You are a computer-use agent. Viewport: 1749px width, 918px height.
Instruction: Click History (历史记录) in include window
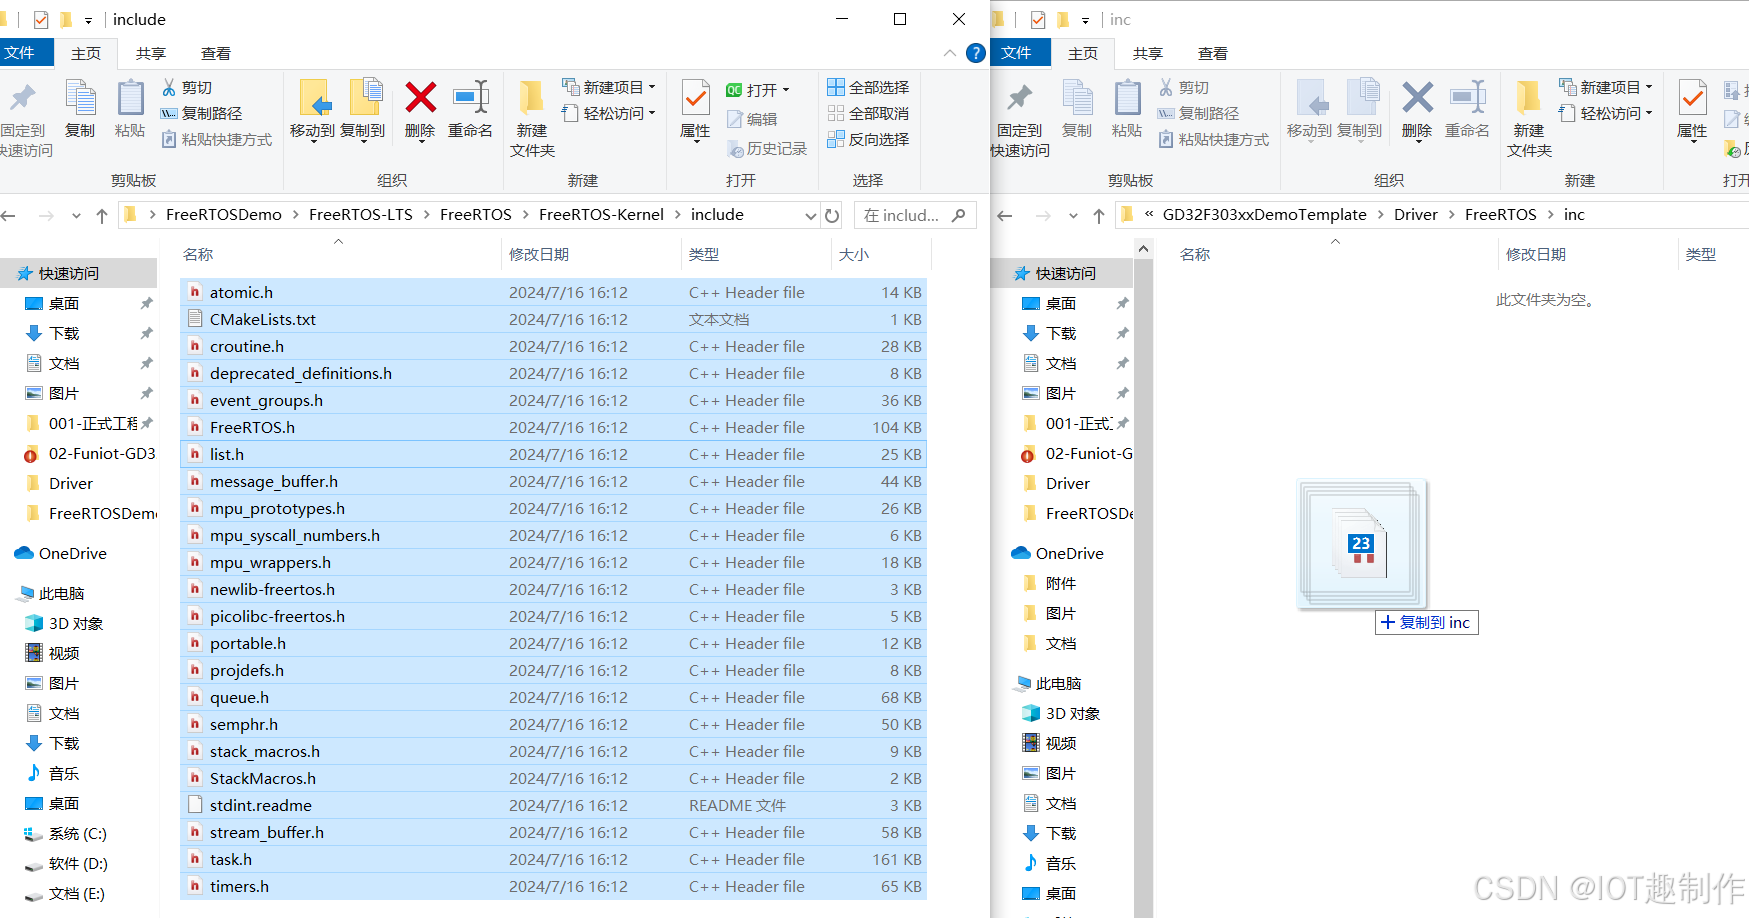pos(766,149)
